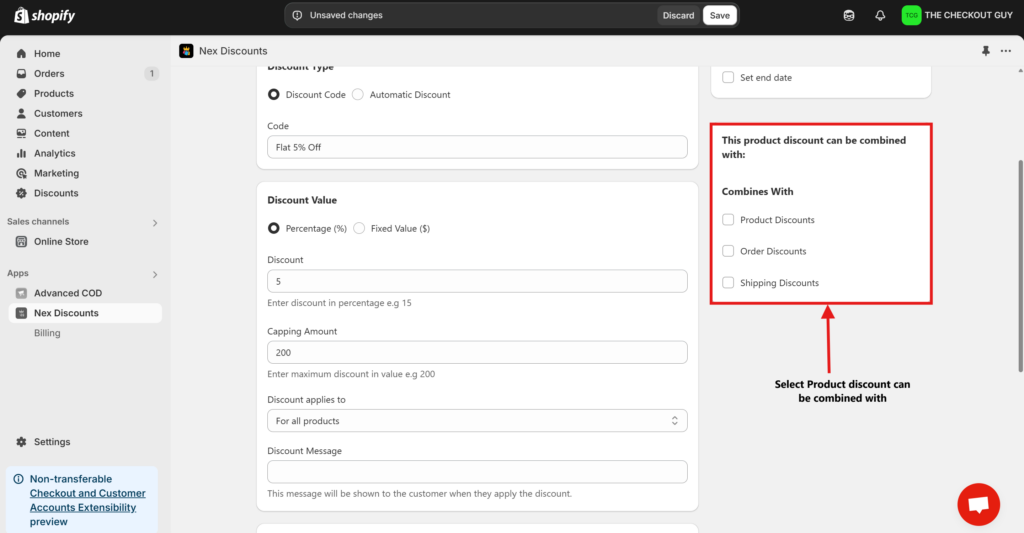Click the TCG store avatar
This screenshot has width=1024, height=533.
910,16
